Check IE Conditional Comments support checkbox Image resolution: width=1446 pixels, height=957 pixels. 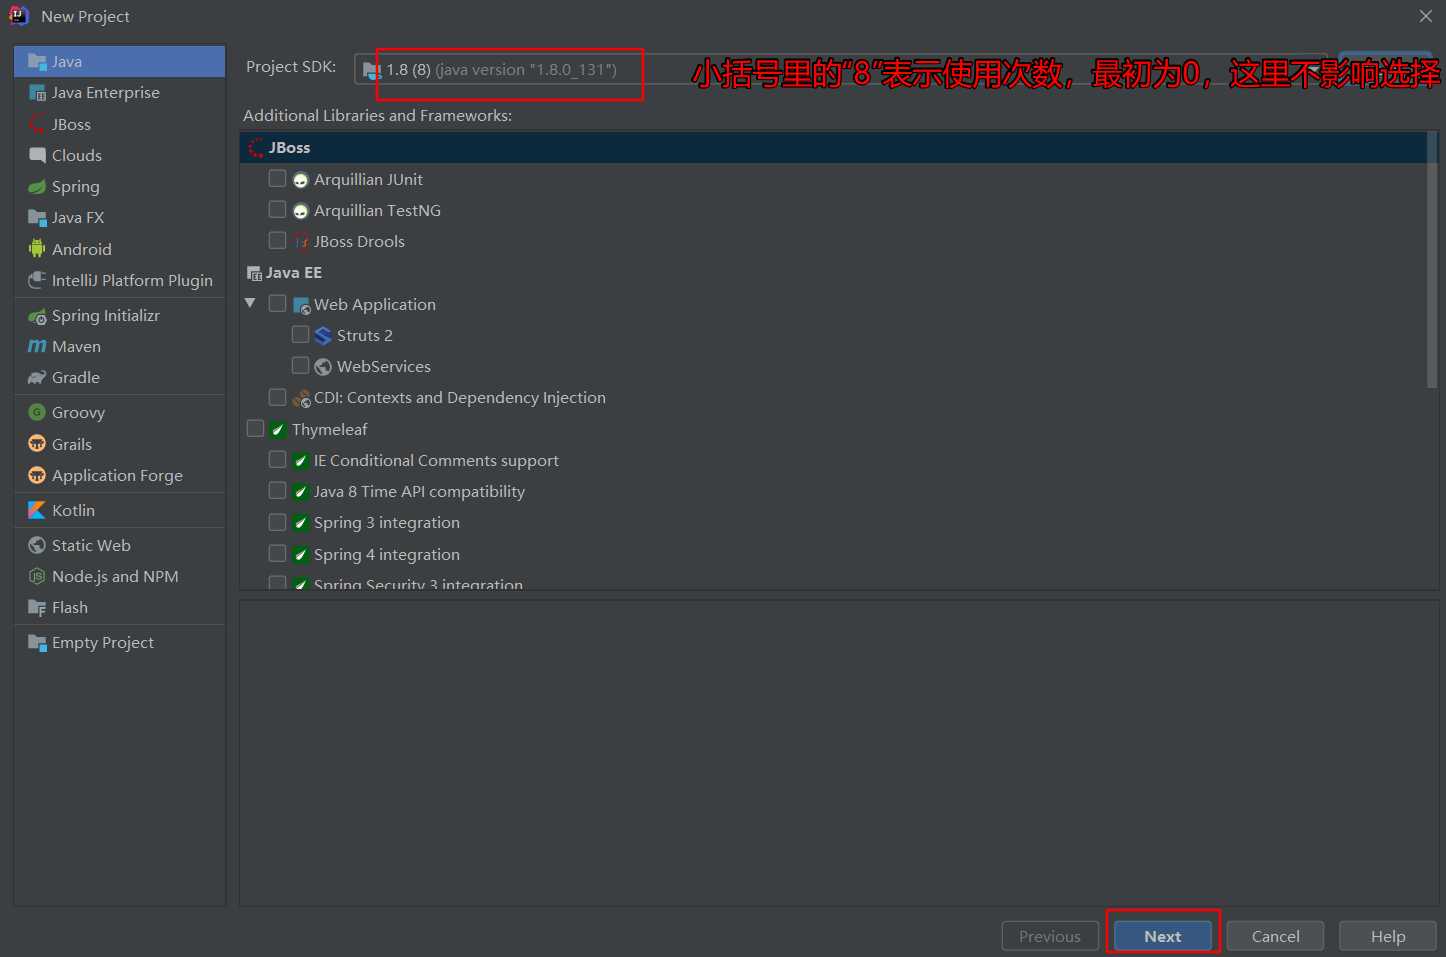pos(278,459)
